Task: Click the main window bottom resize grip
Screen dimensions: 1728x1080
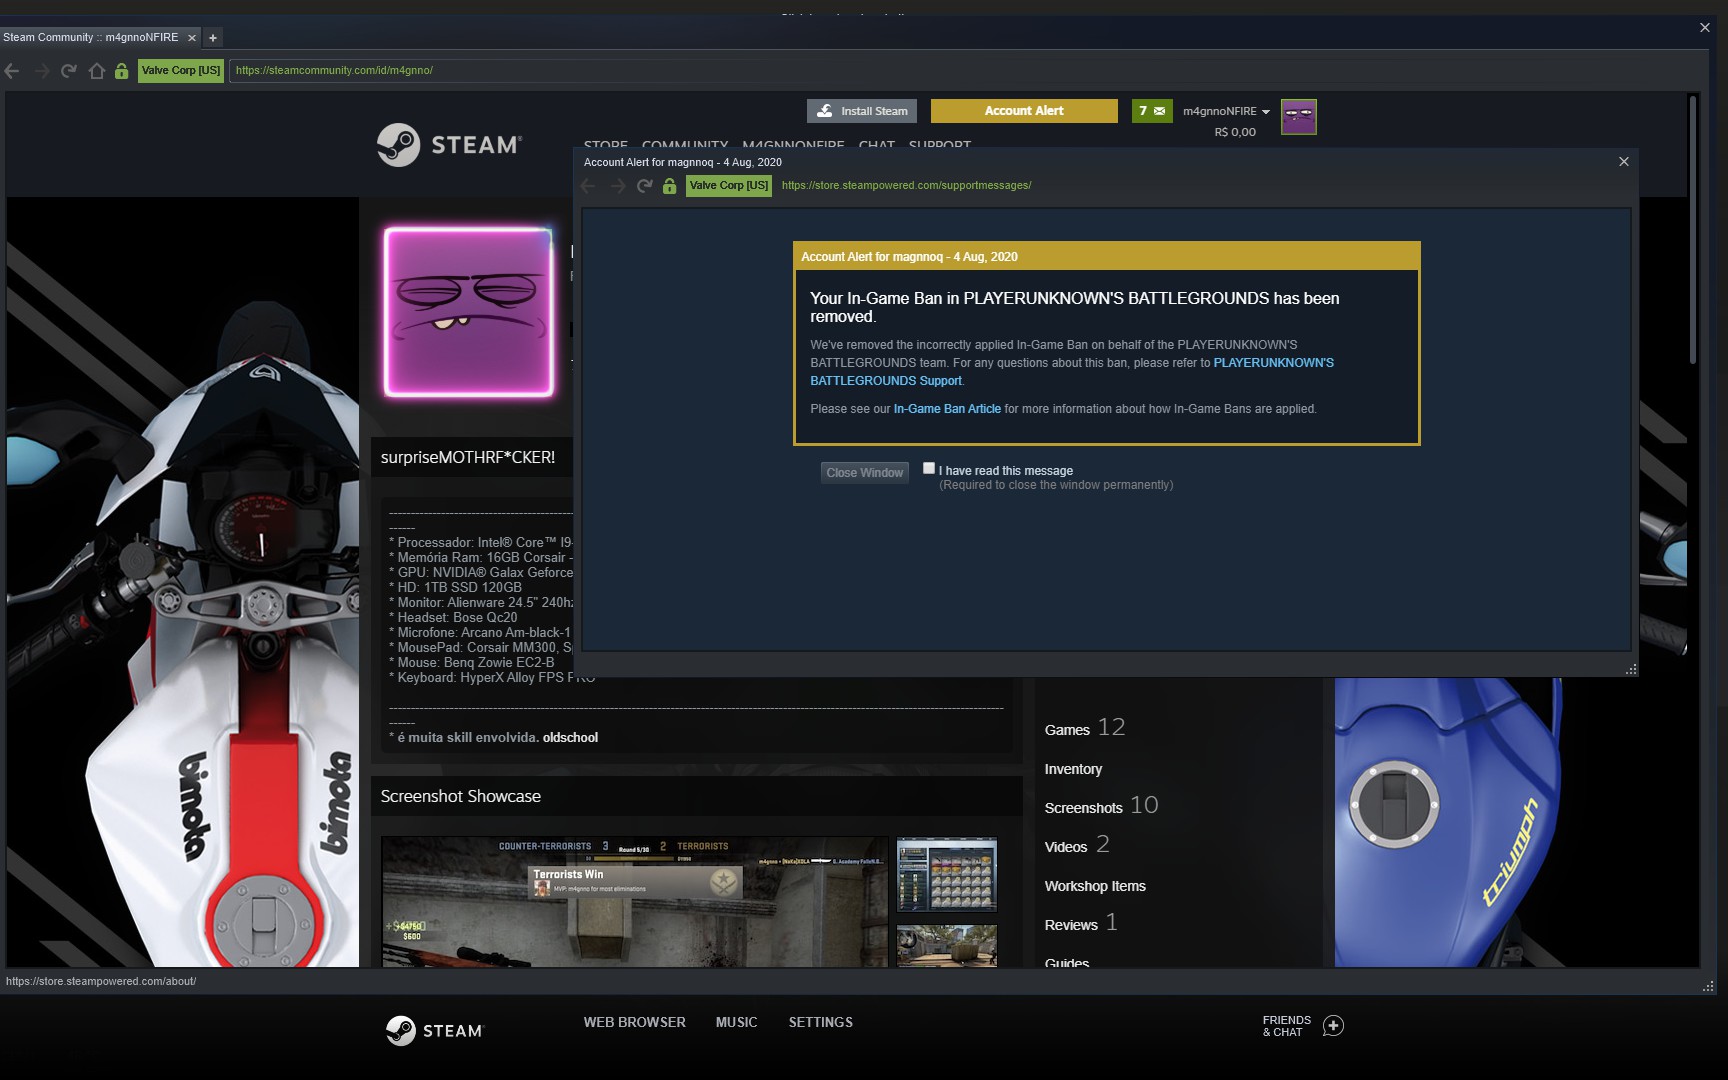Action: (1708, 987)
